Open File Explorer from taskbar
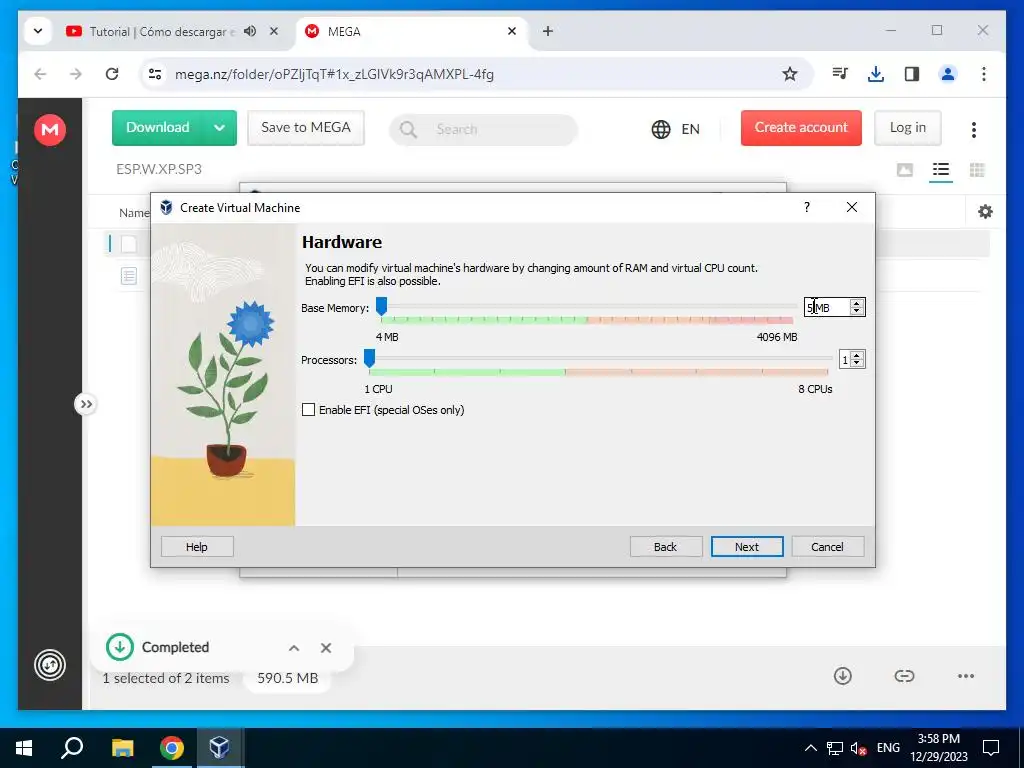Image resolution: width=1024 pixels, height=768 pixels. 122,748
